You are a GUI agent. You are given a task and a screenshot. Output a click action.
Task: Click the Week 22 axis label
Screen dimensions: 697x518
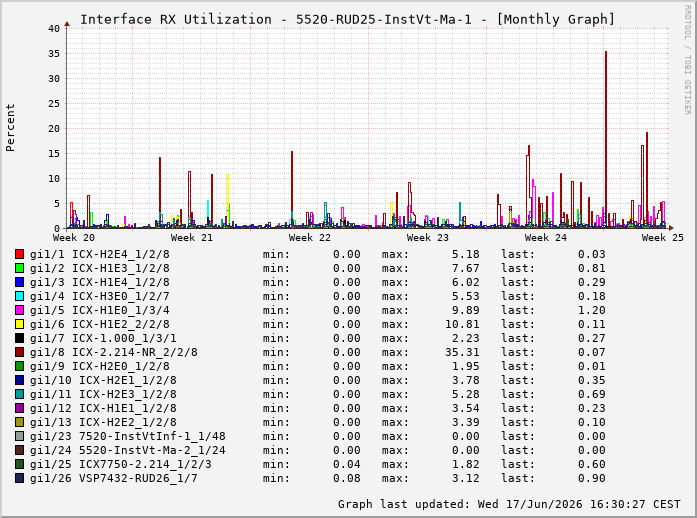coord(310,238)
